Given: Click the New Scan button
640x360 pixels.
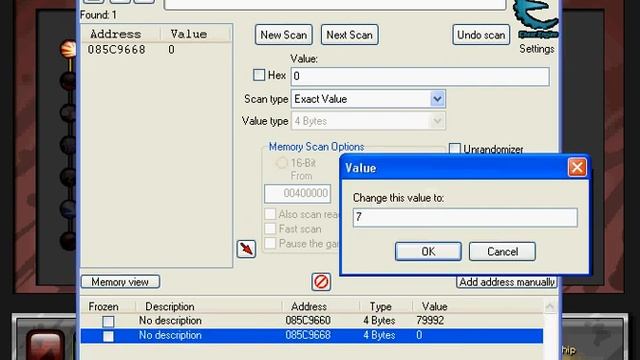Looking at the screenshot, I should 284,35.
